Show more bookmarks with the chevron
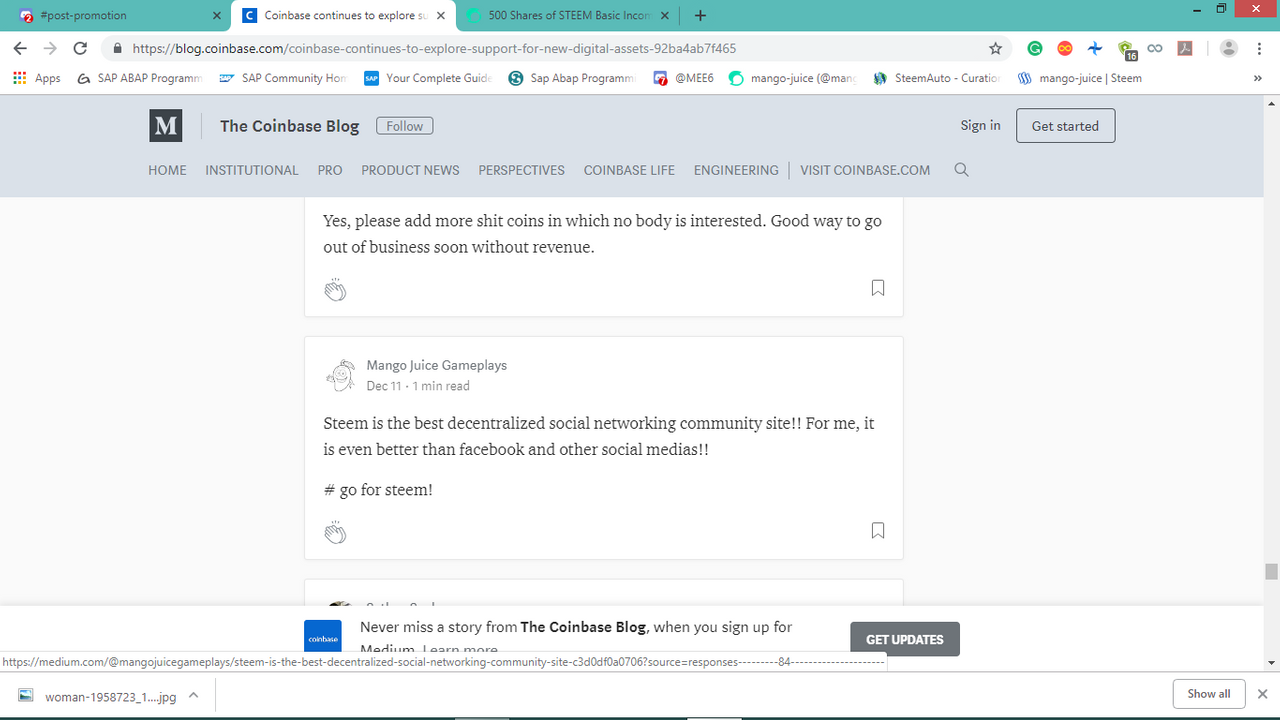Image resolution: width=1280 pixels, height=720 pixels. point(1257,78)
